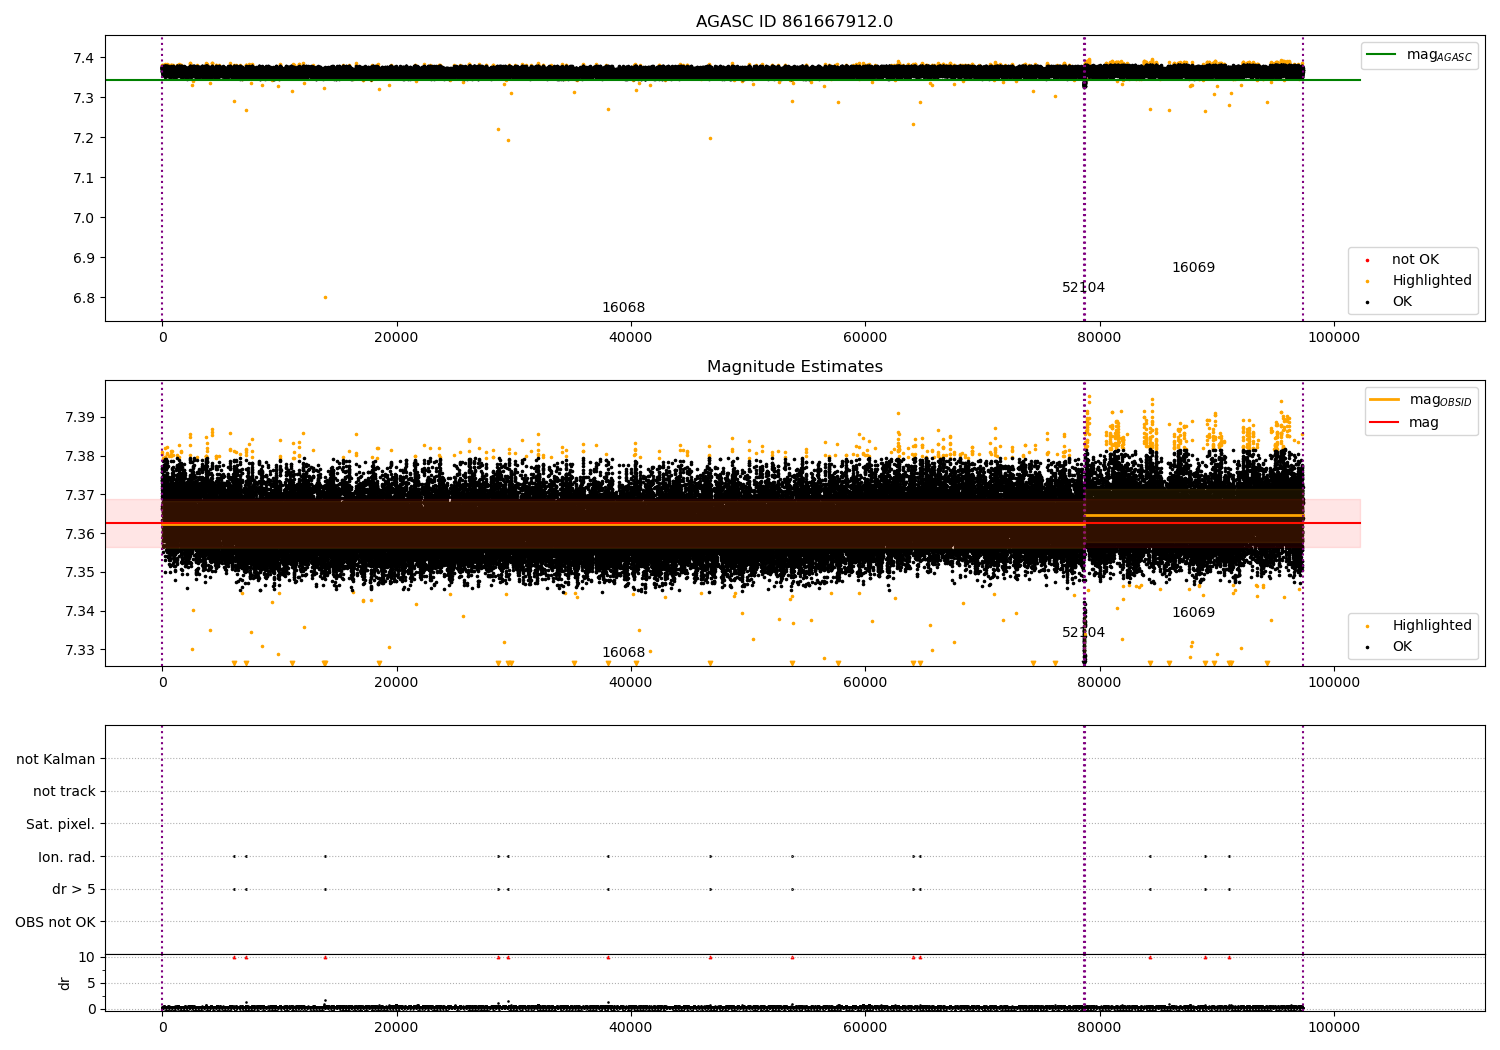Select the mag AGASC legend entry in top plot
The width and height of the screenshot is (1500, 1050).
pos(1419,55)
